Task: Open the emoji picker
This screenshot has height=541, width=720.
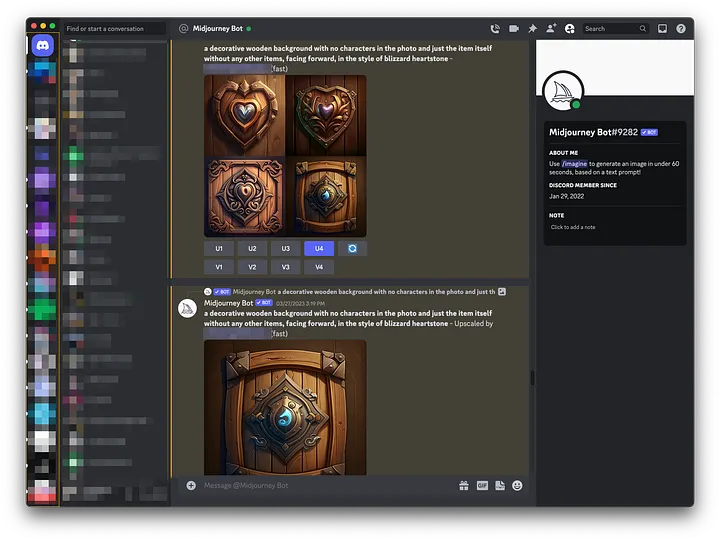Action: pyautogui.click(x=517, y=486)
